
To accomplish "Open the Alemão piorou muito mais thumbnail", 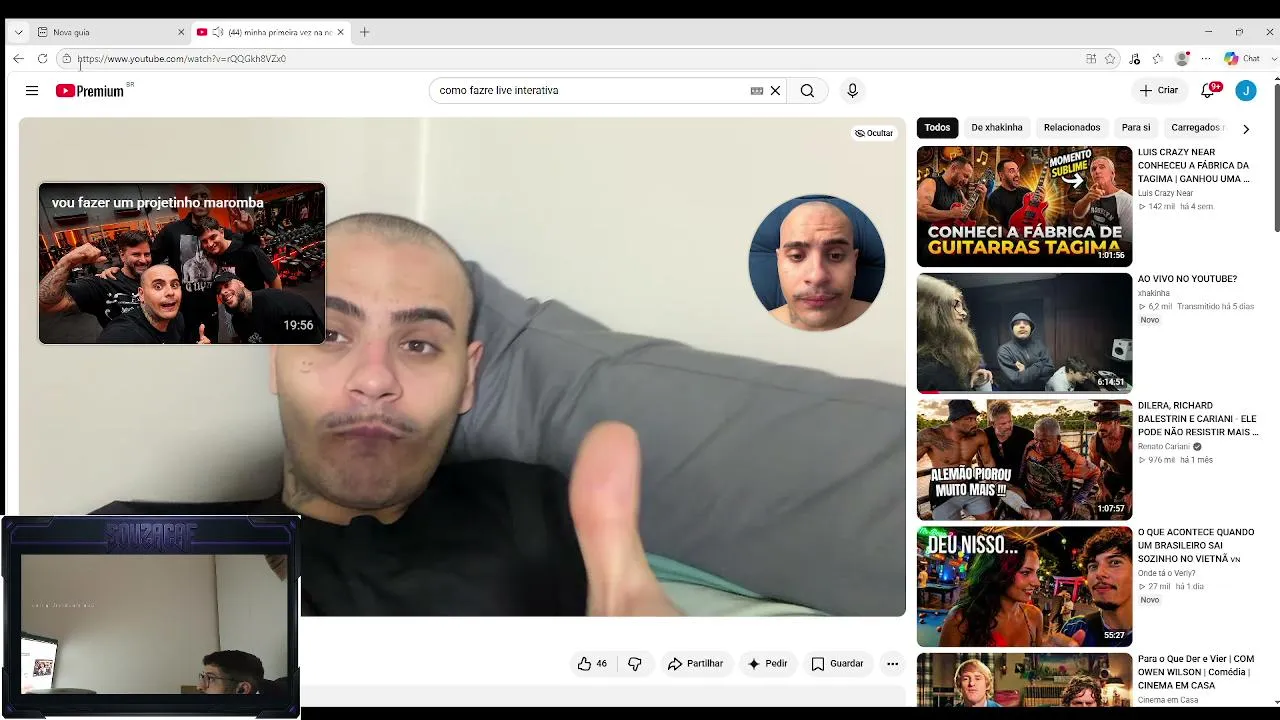I will 1024,460.
